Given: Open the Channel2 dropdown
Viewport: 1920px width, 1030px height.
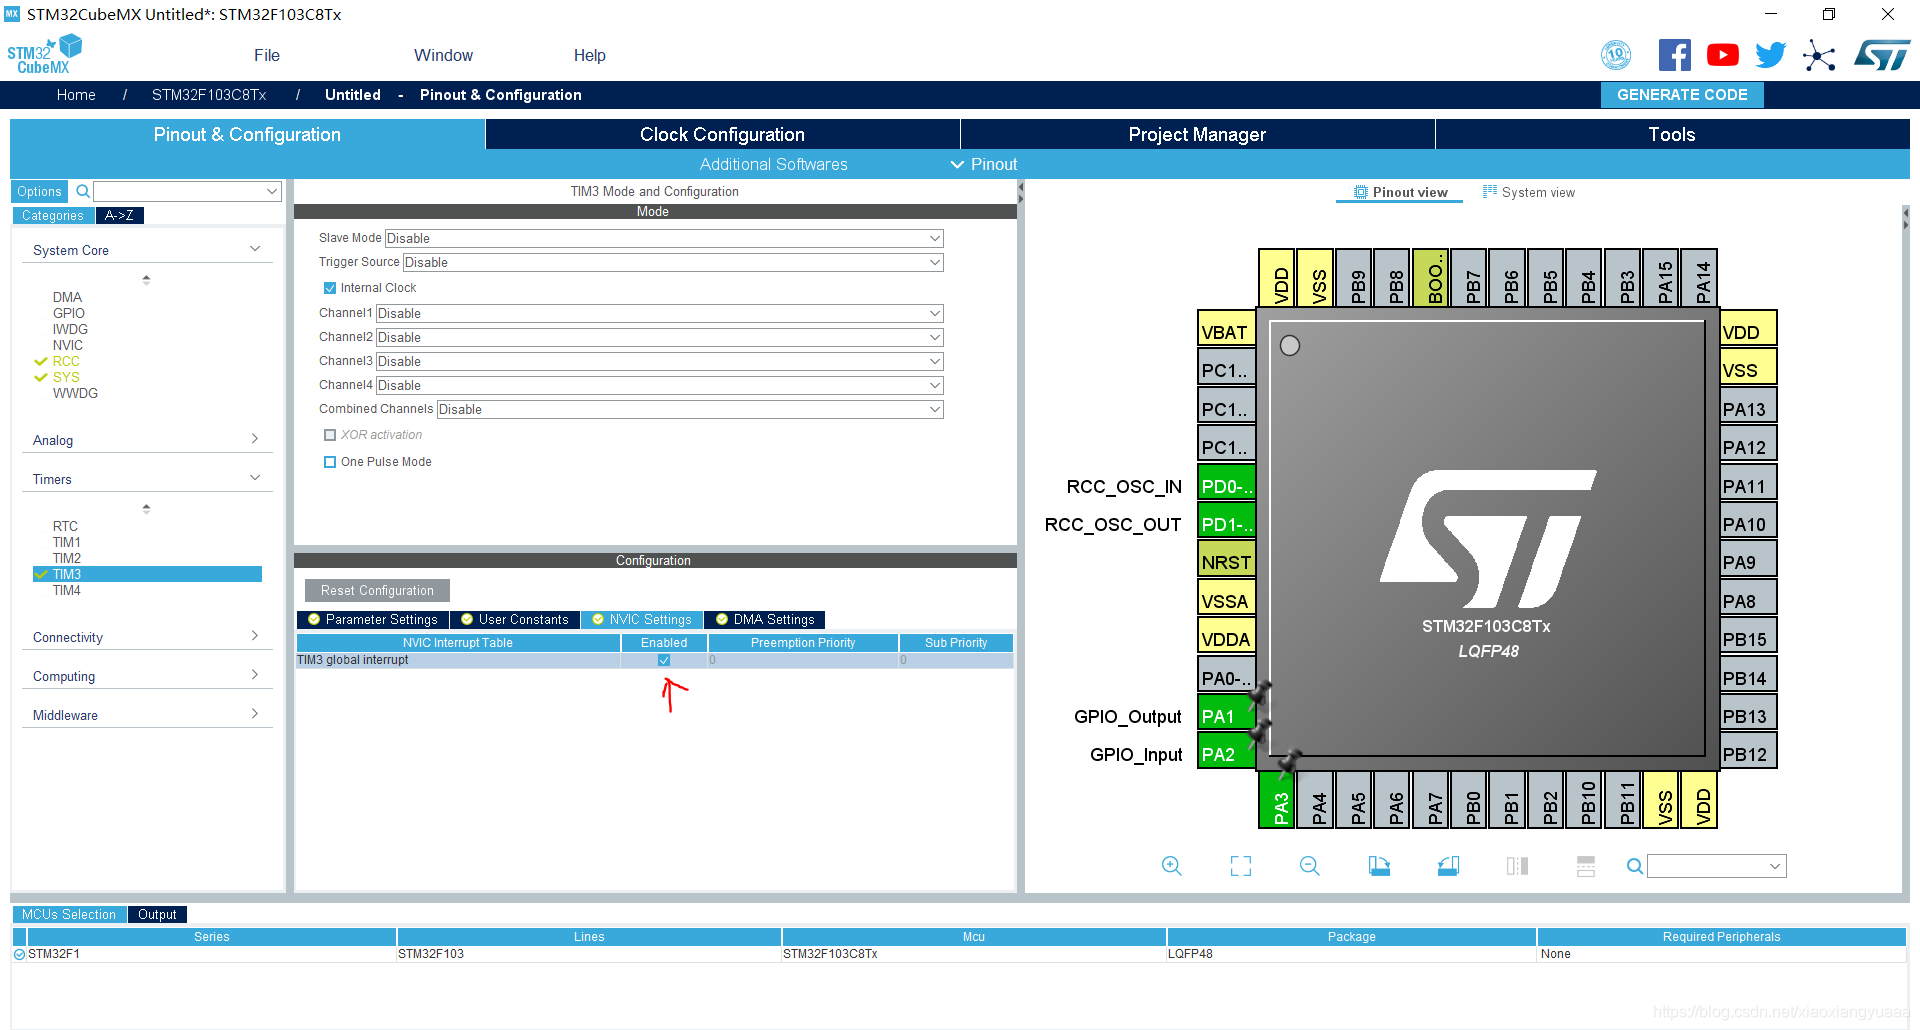Looking at the screenshot, I should pos(659,337).
